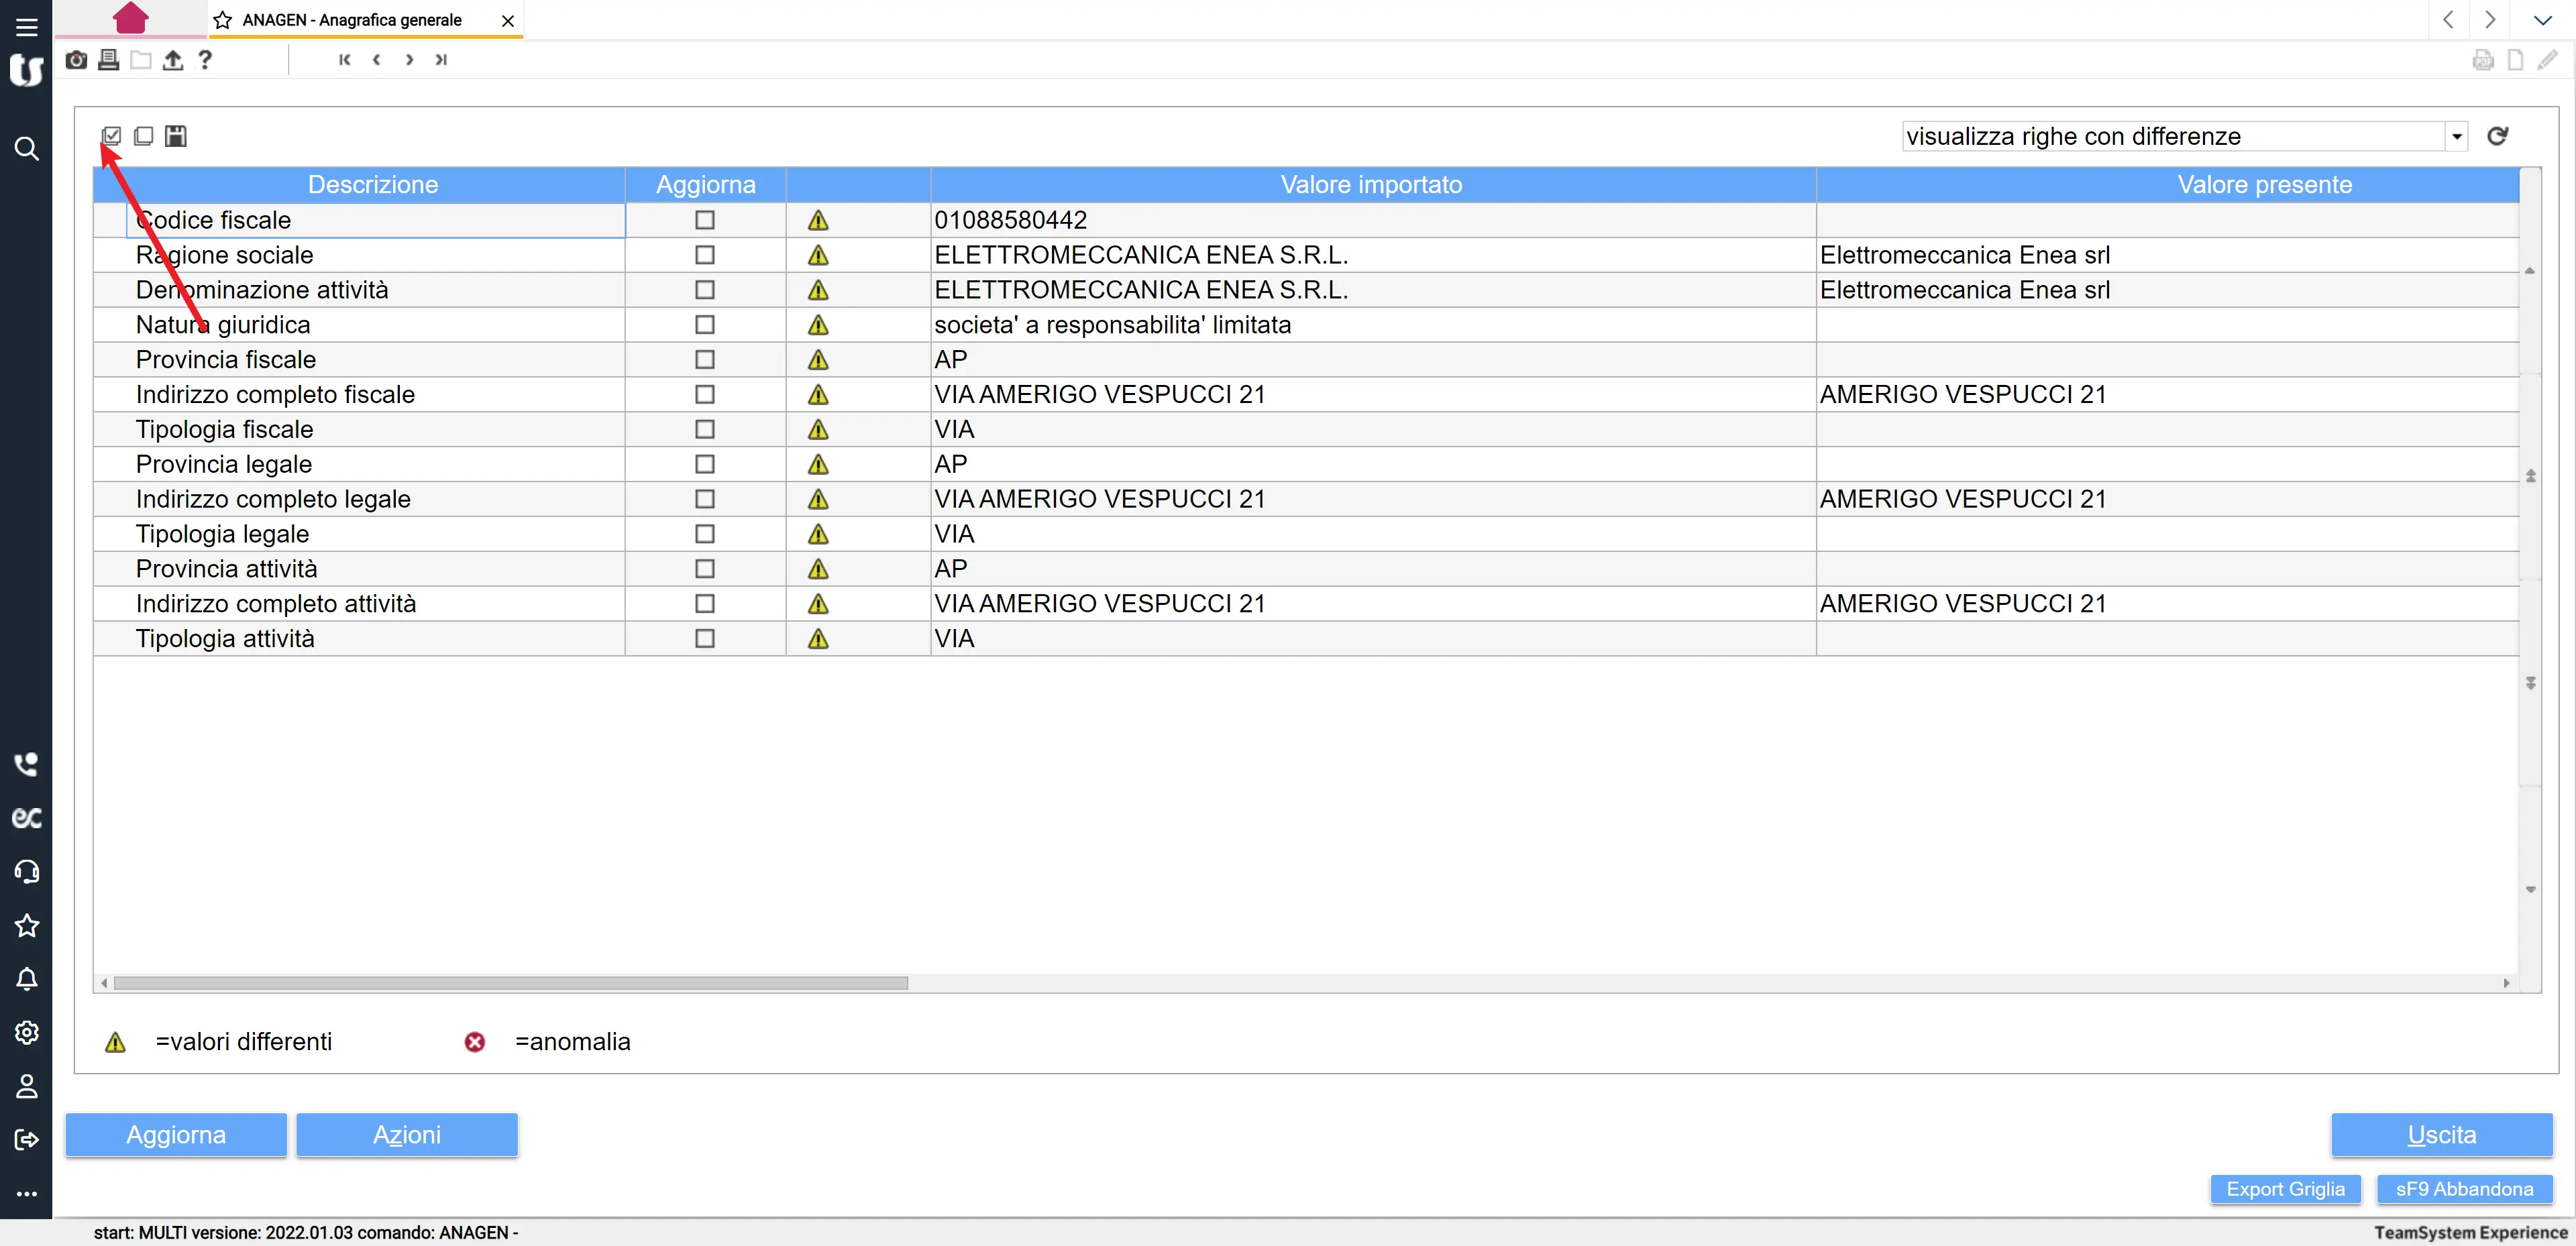Check the Aggiorna box for Ragione sociale

pyautogui.click(x=705, y=255)
